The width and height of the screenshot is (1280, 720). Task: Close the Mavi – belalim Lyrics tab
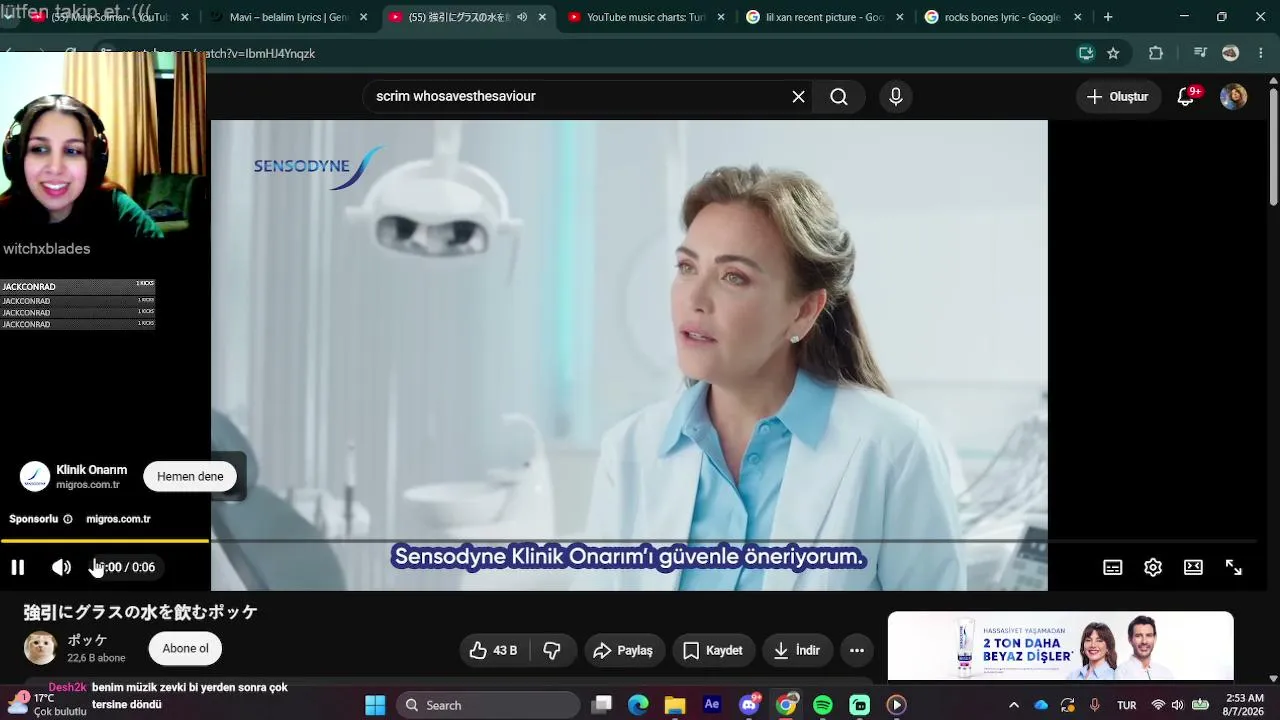coord(364,17)
